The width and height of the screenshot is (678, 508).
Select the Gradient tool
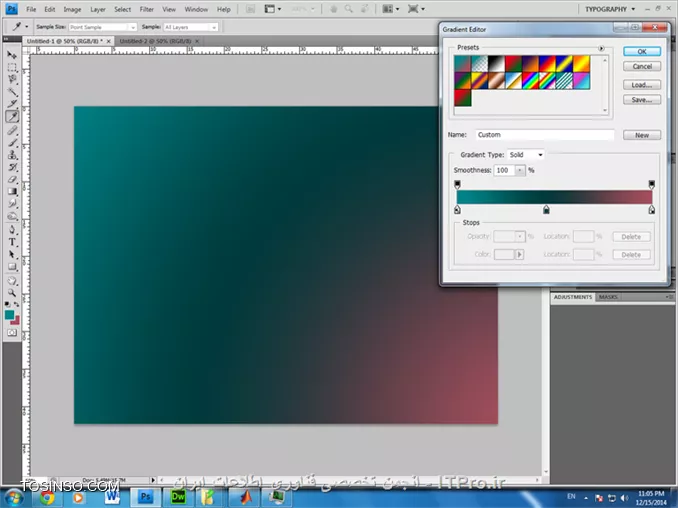12,192
